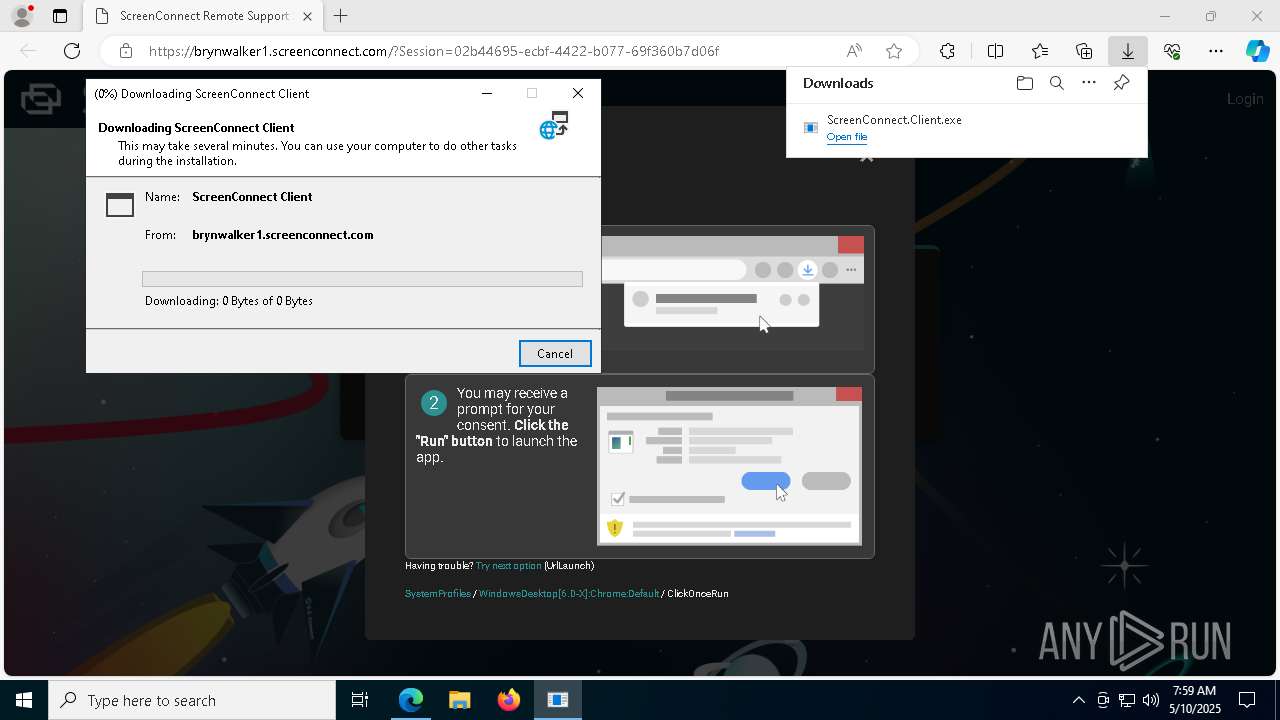Open File Explorer from the taskbar
The height and width of the screenshot is (720, 1280).
coord(459,700)
